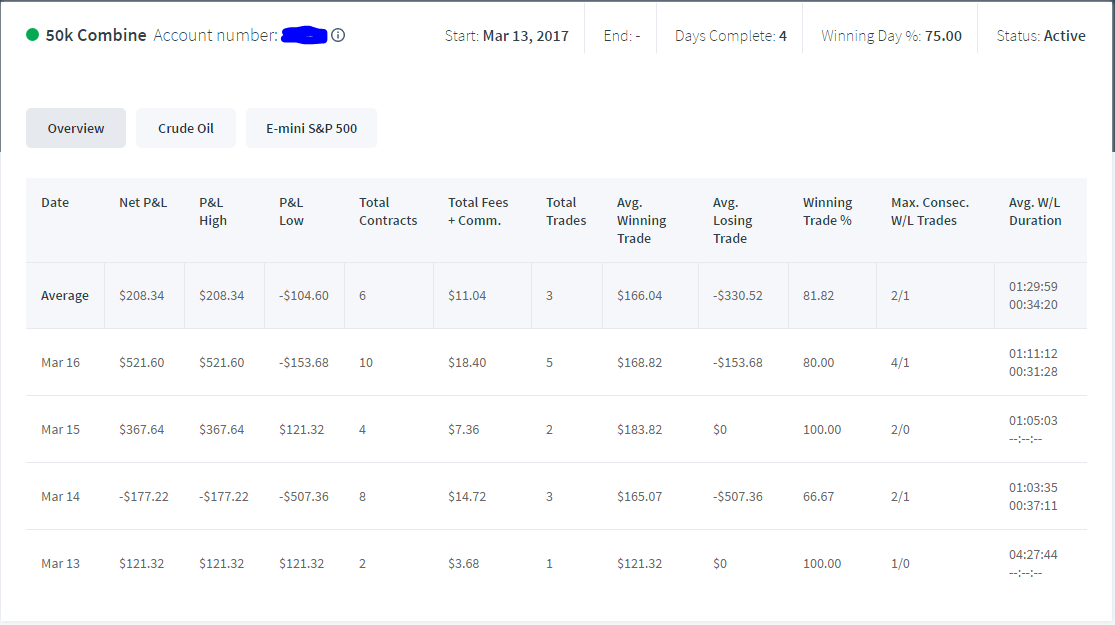Click the Date column header
Viewport: 1115px width, 625px height.
tap(55, 203)
